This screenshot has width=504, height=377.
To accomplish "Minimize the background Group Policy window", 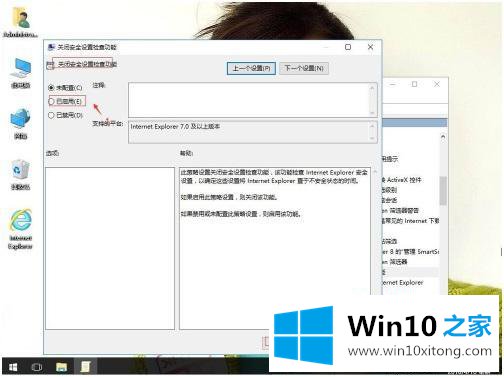I will [x=393, y=84].
